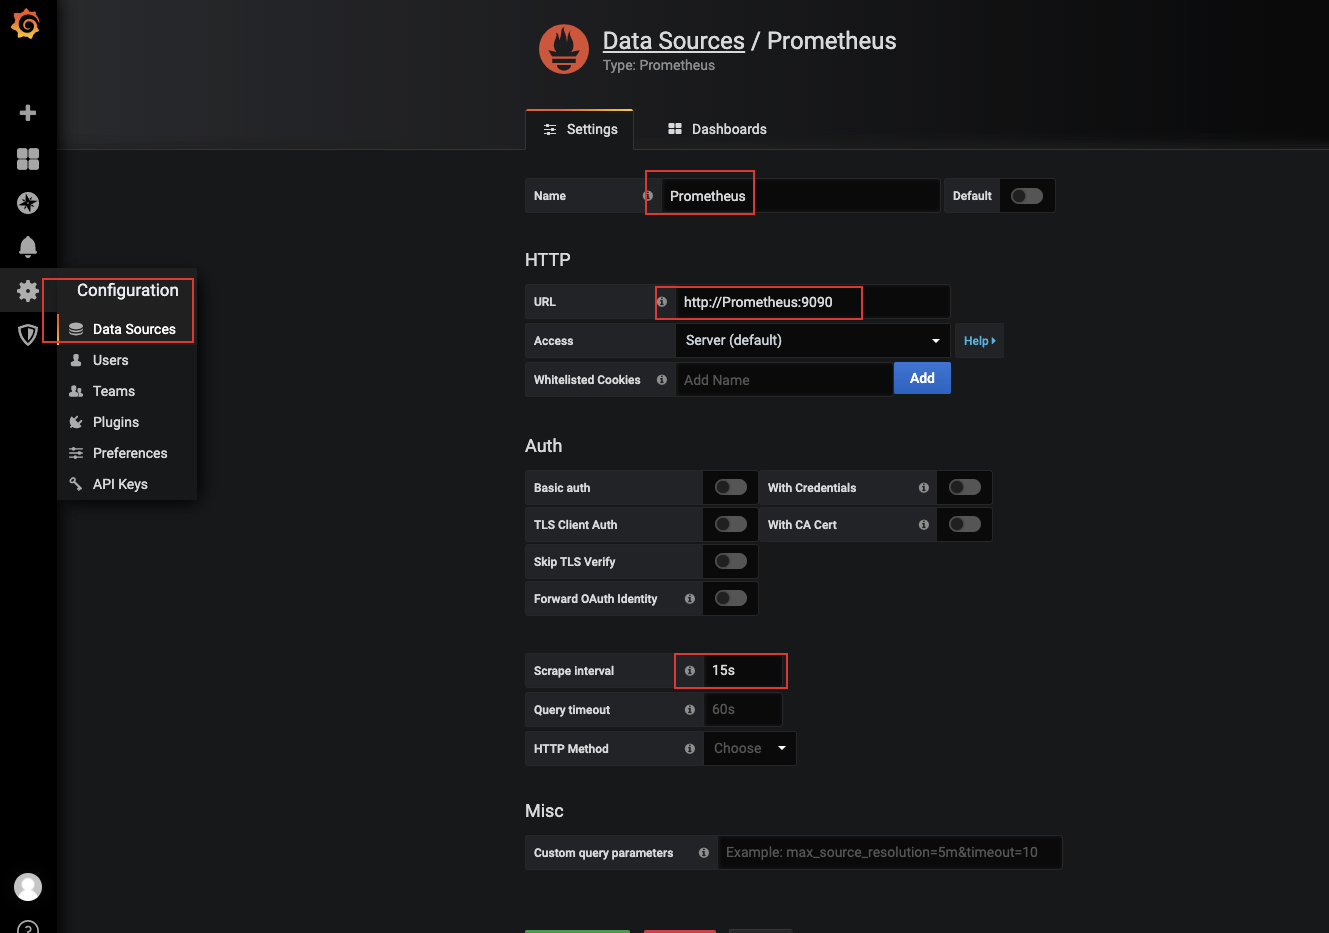1329x933 pixels.
Task: Open the HTTP Method Choose dropdown
Action: 750,748
